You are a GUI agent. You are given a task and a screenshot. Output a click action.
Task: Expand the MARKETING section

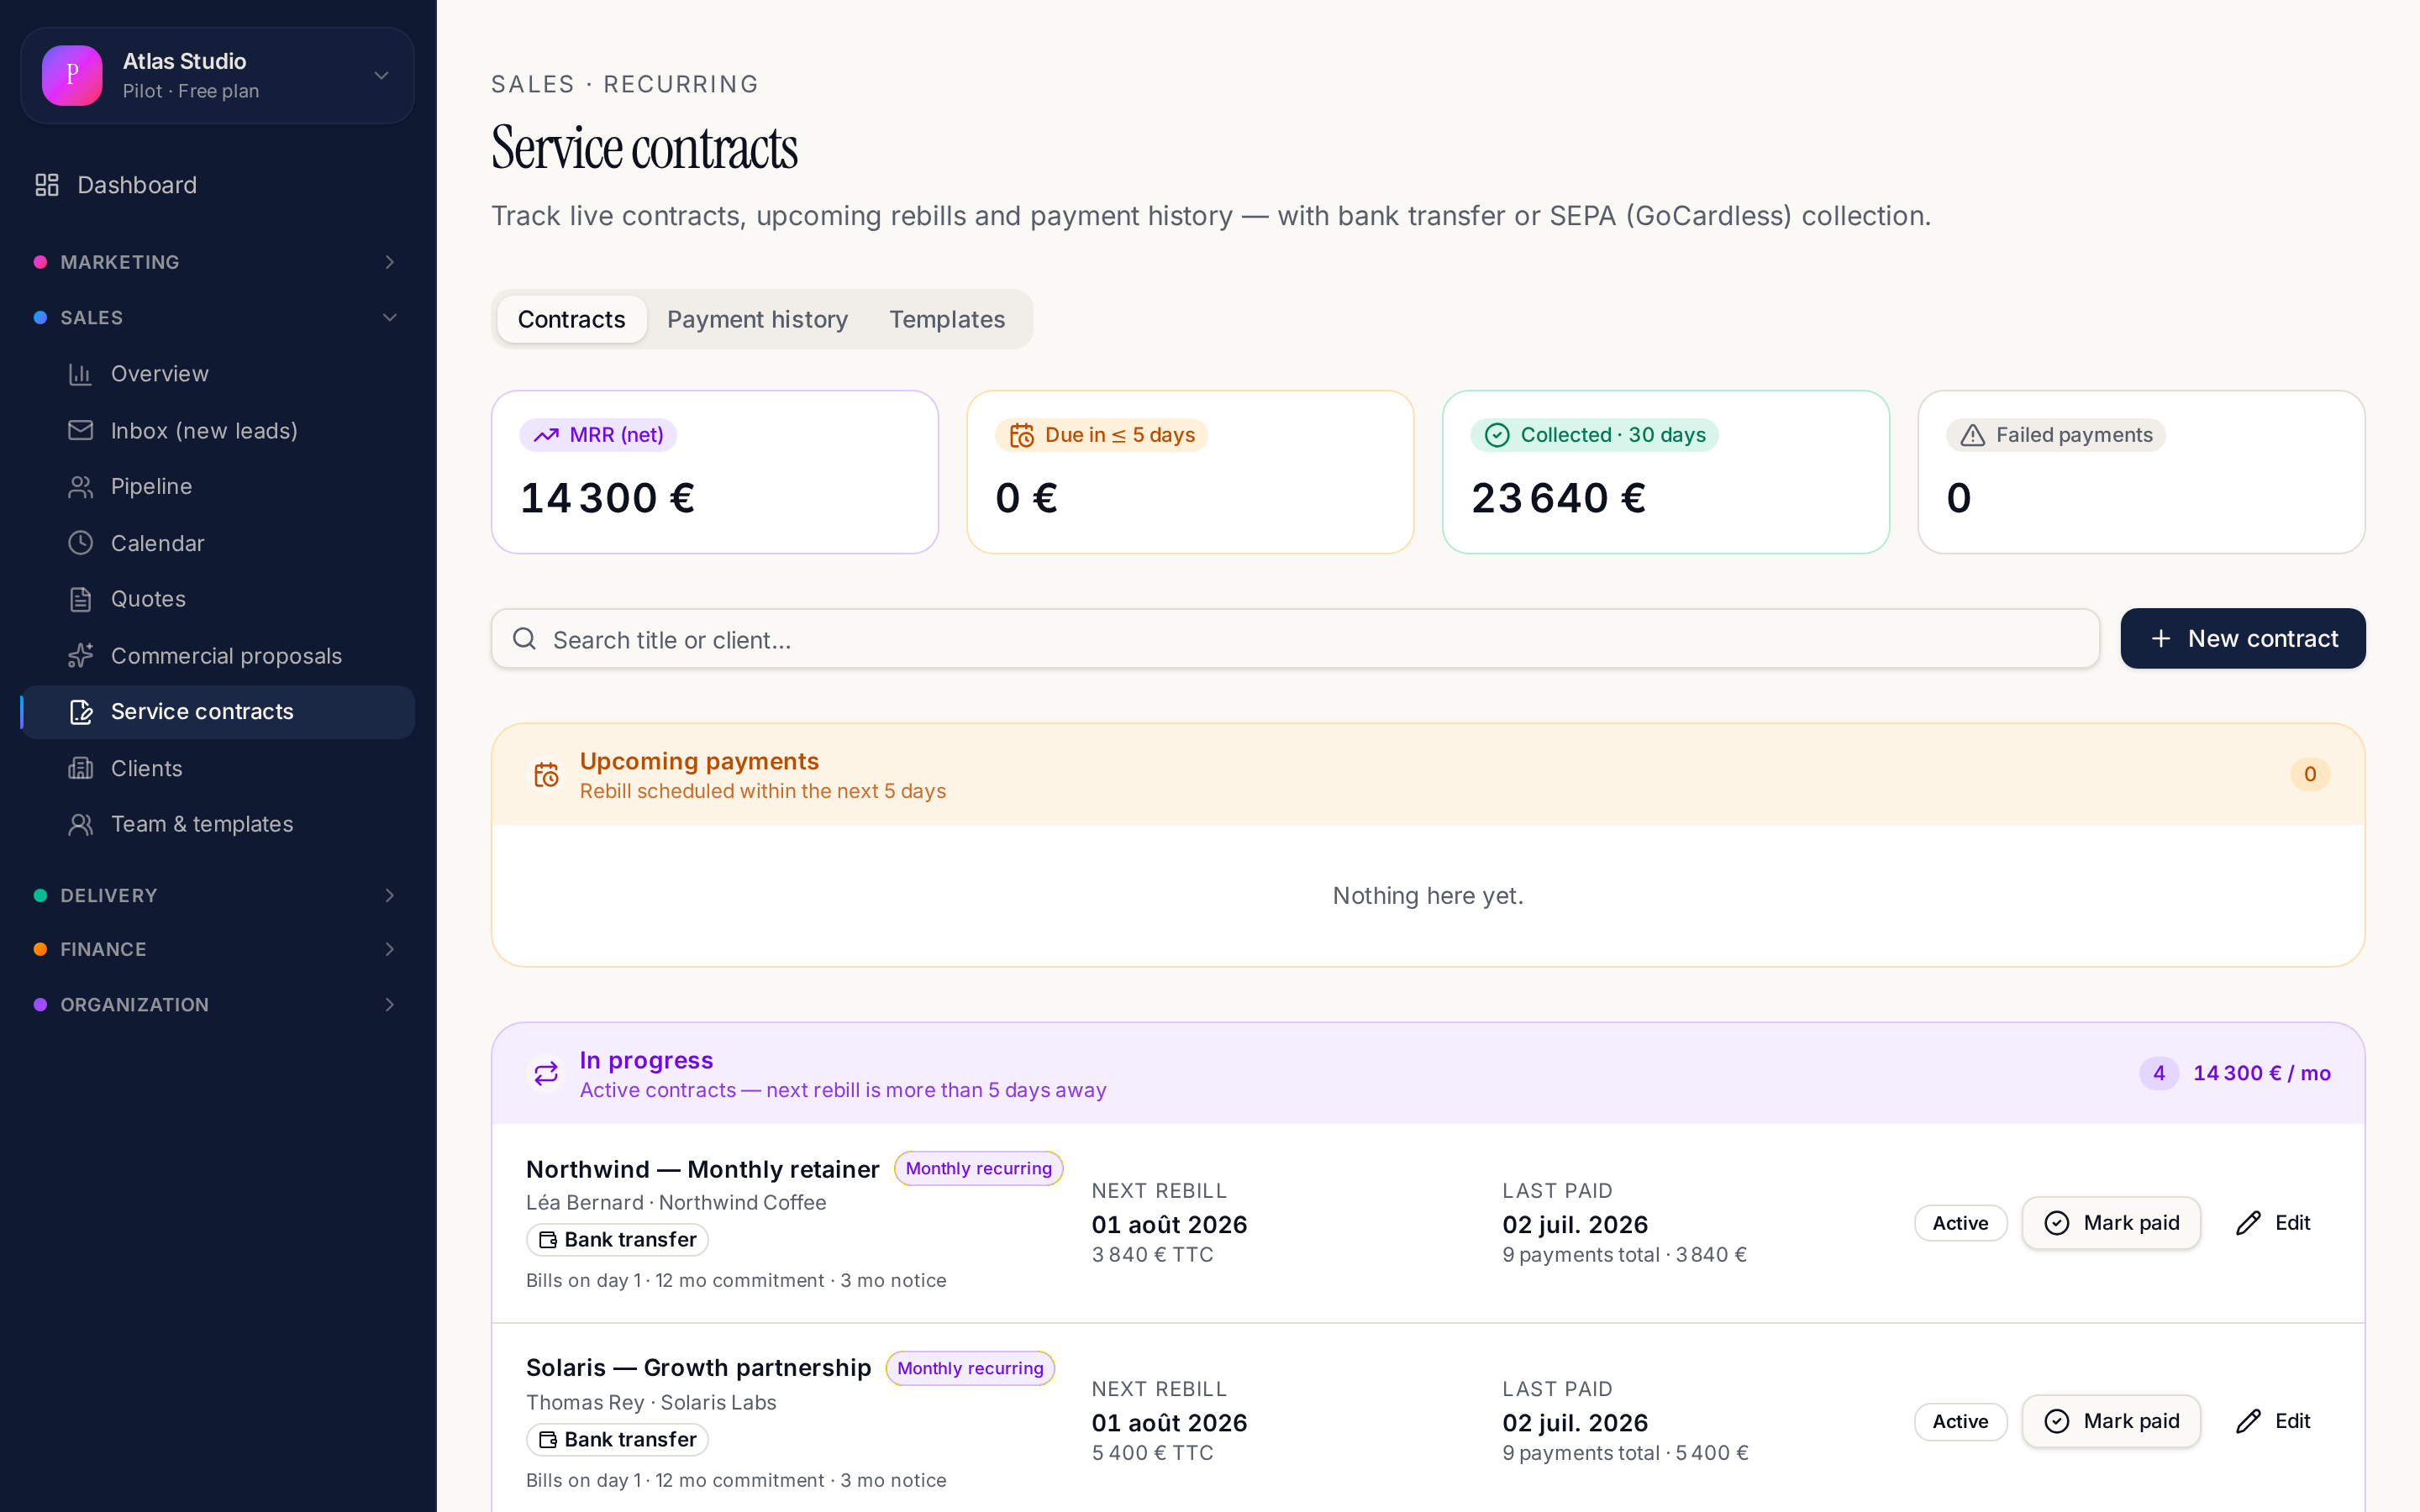click(x=218, y=262)
